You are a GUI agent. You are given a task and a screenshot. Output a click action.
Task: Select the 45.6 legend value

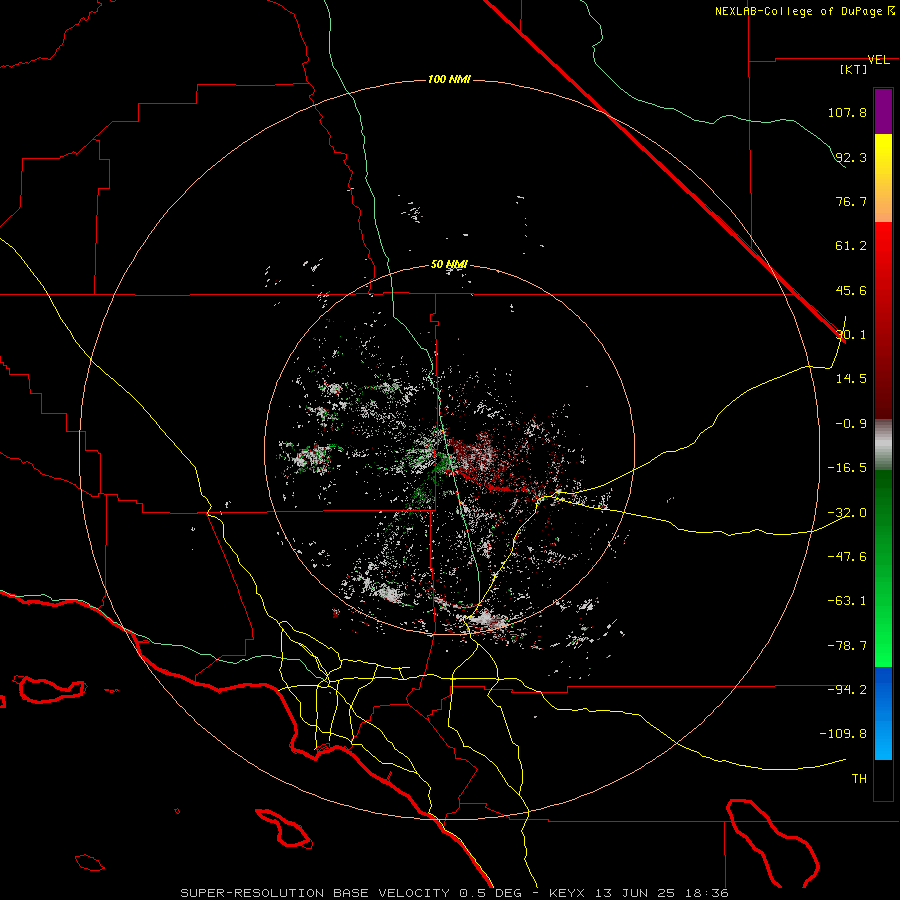[x=851, y=290]
